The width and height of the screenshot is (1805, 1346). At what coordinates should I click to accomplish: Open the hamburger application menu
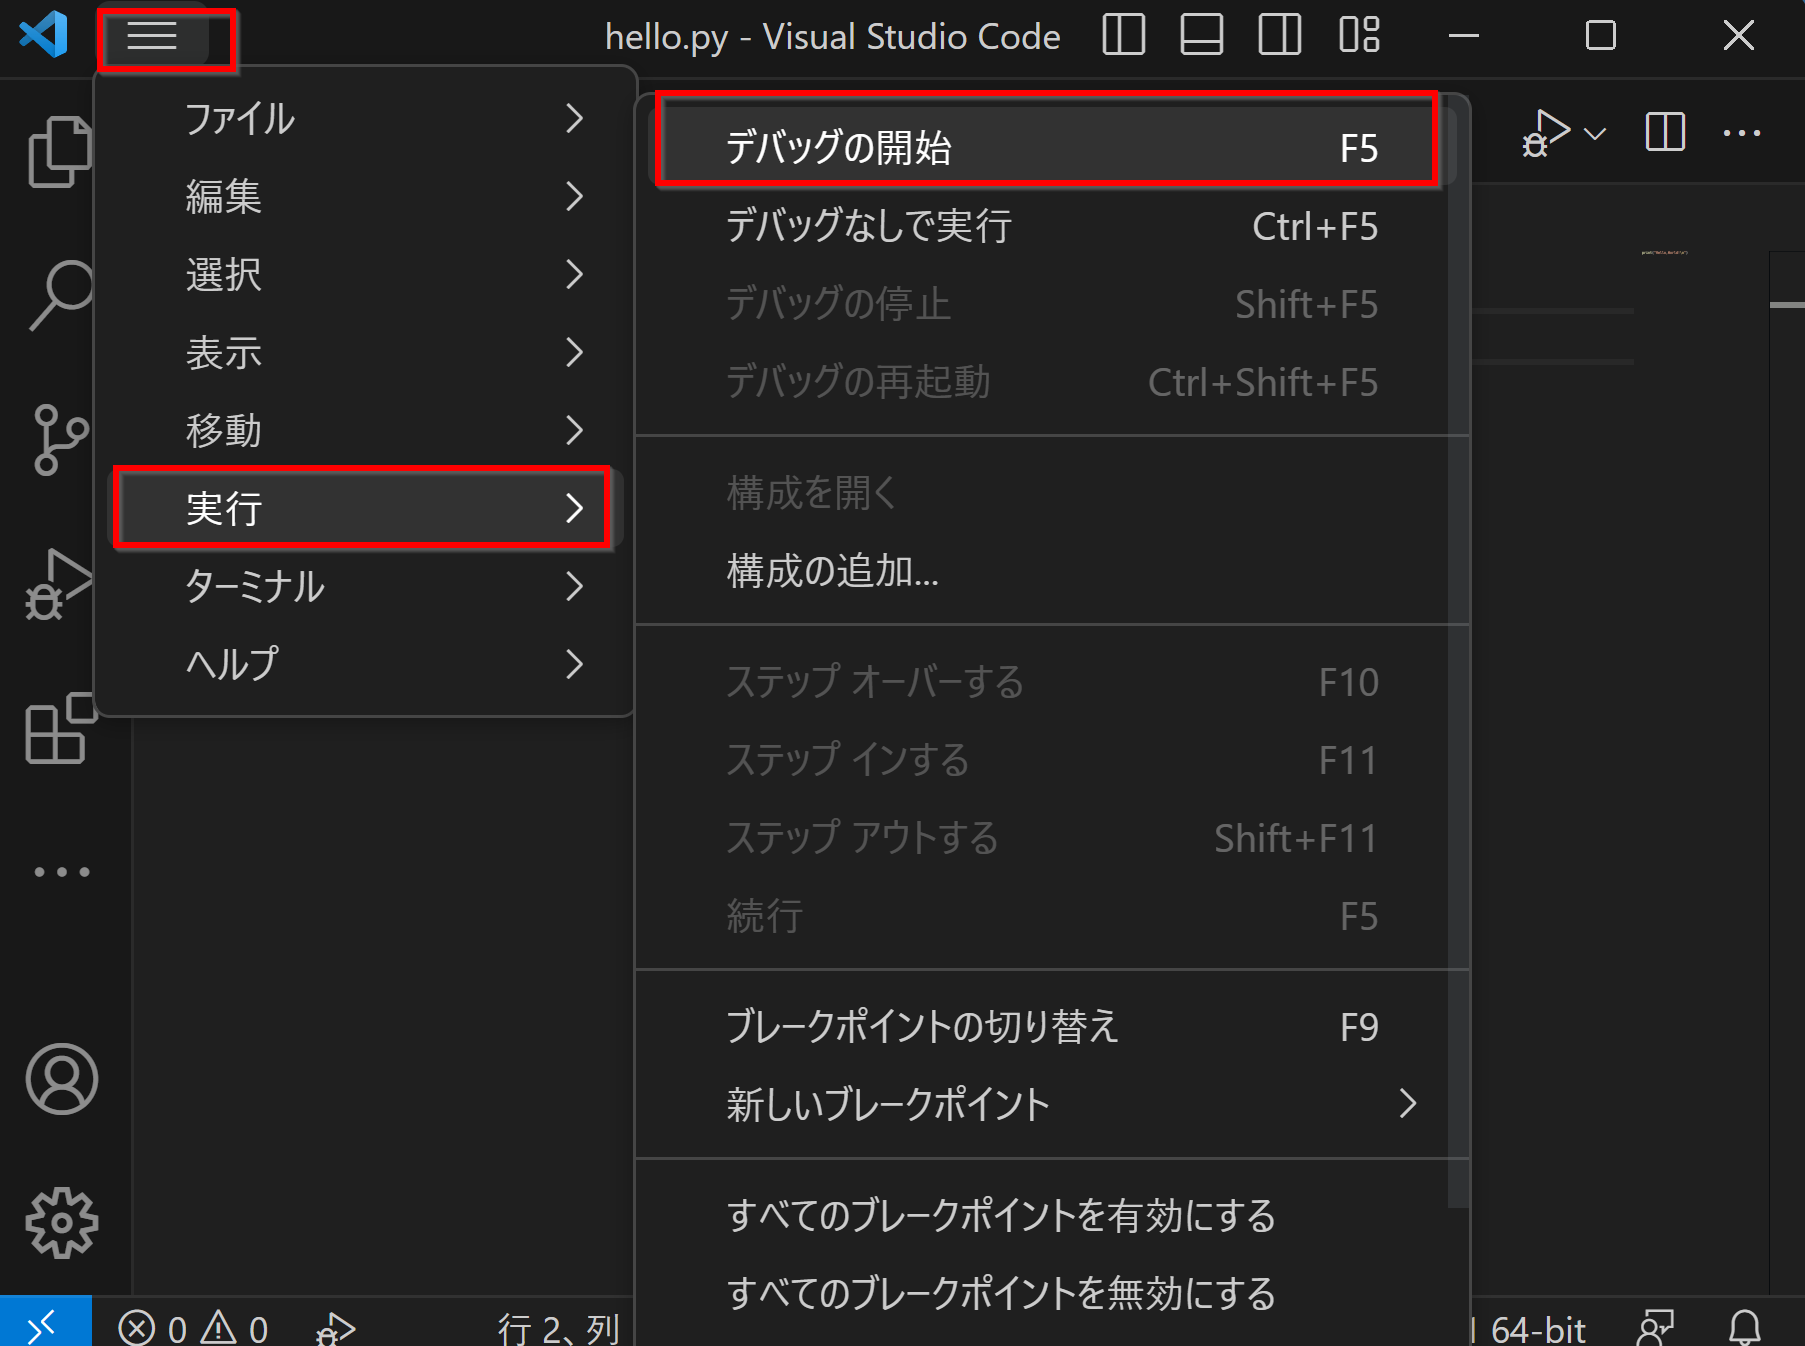coord(152,36)
